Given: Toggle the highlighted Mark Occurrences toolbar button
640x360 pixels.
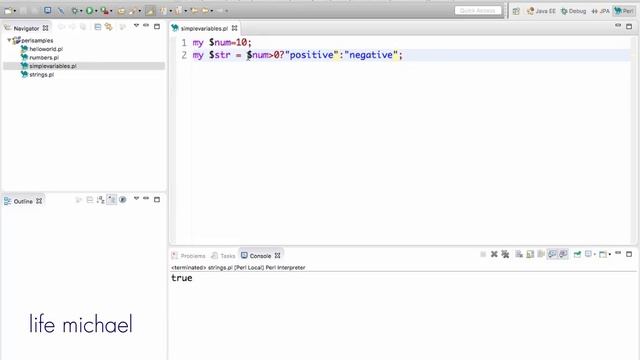Looking at the screenshot, I should [x=150, y=11].
